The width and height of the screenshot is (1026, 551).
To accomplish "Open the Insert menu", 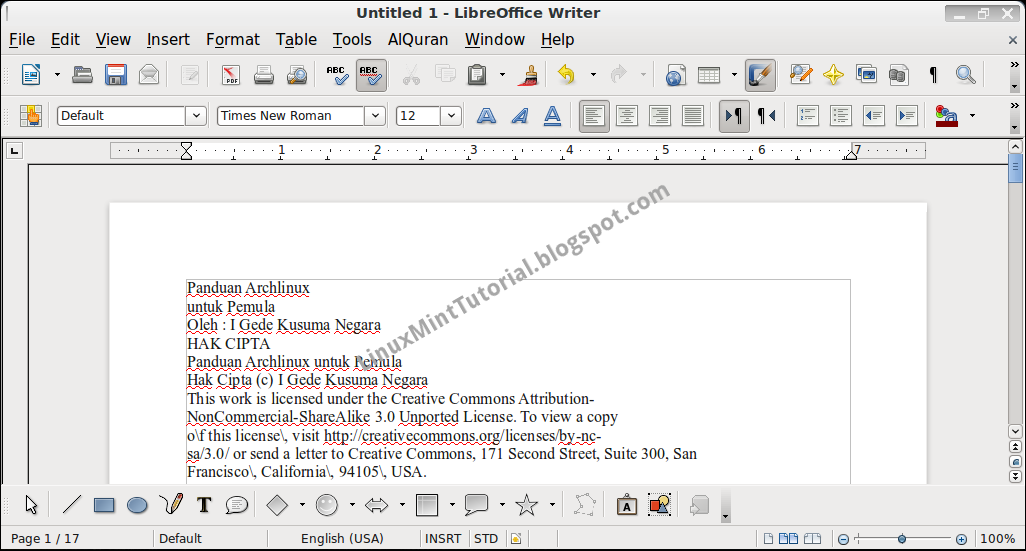I will pos(168,39).
